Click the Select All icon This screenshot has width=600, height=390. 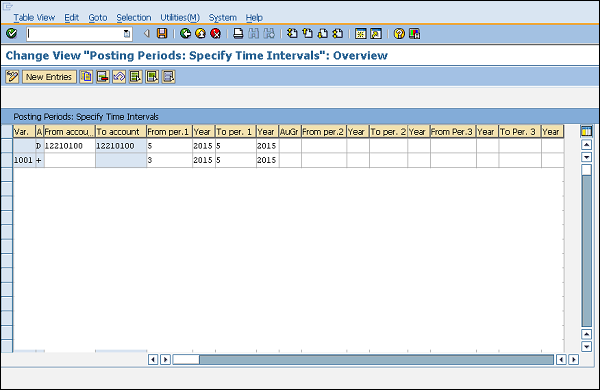135,77
